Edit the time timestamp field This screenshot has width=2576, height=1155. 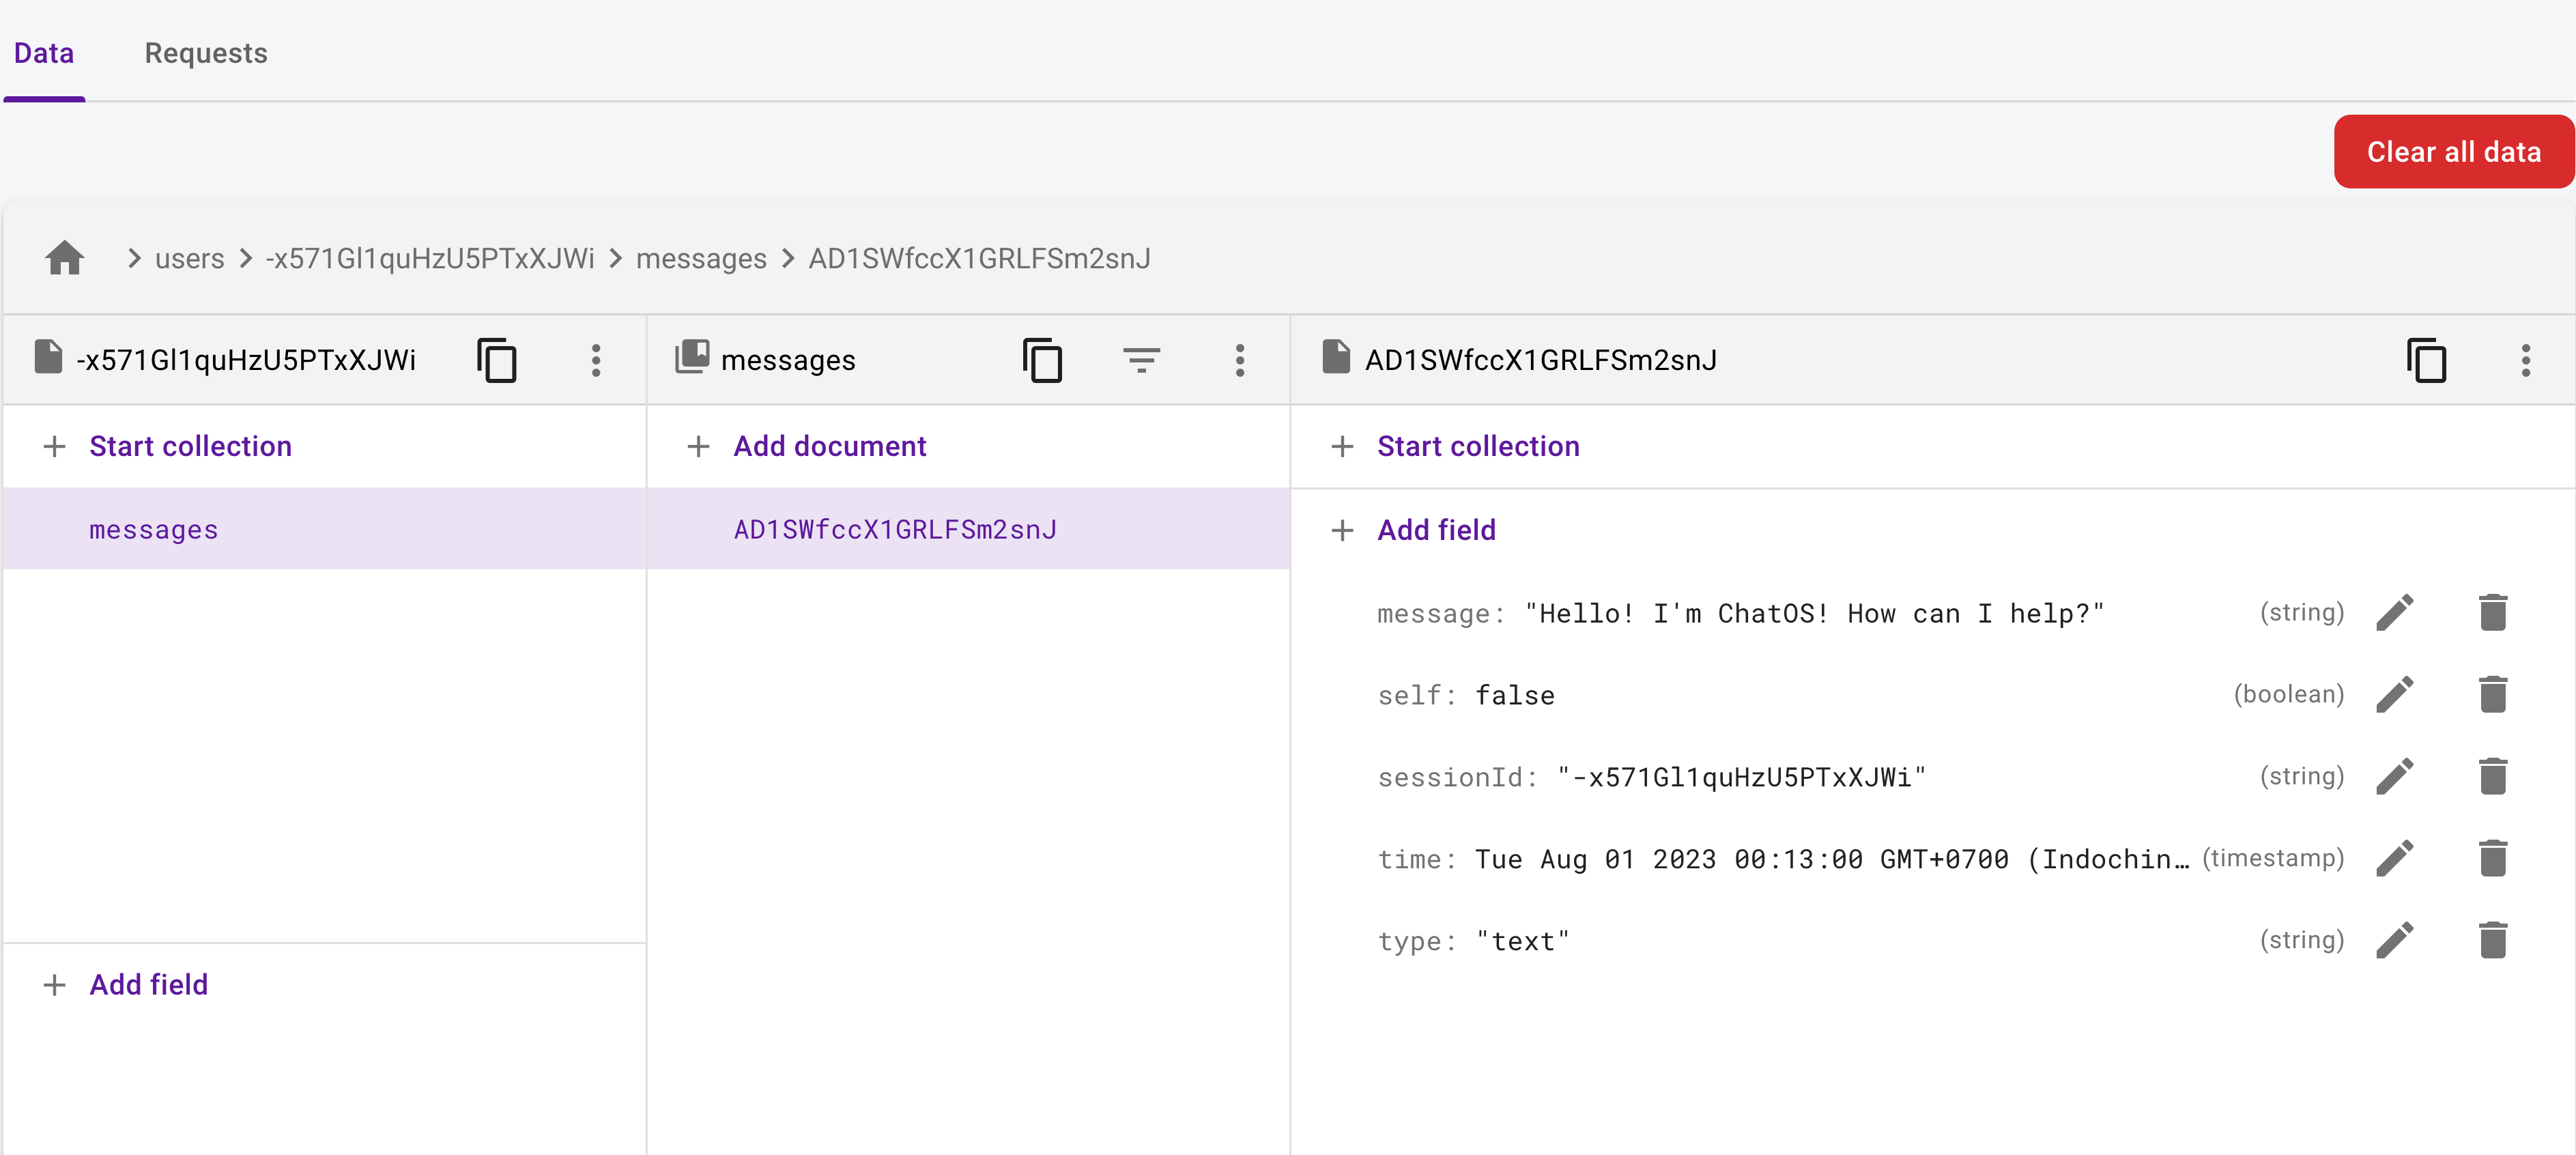[x=2395, y=859]
